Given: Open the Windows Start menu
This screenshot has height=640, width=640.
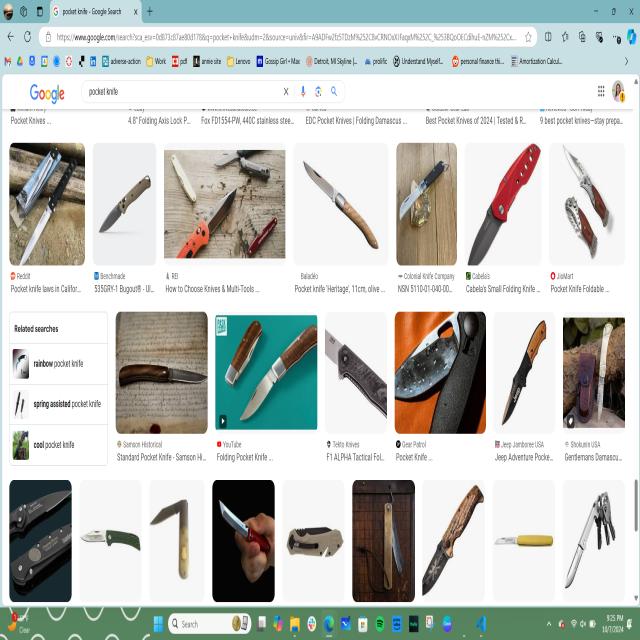Looking at the screenshot, I should (158, 624).
